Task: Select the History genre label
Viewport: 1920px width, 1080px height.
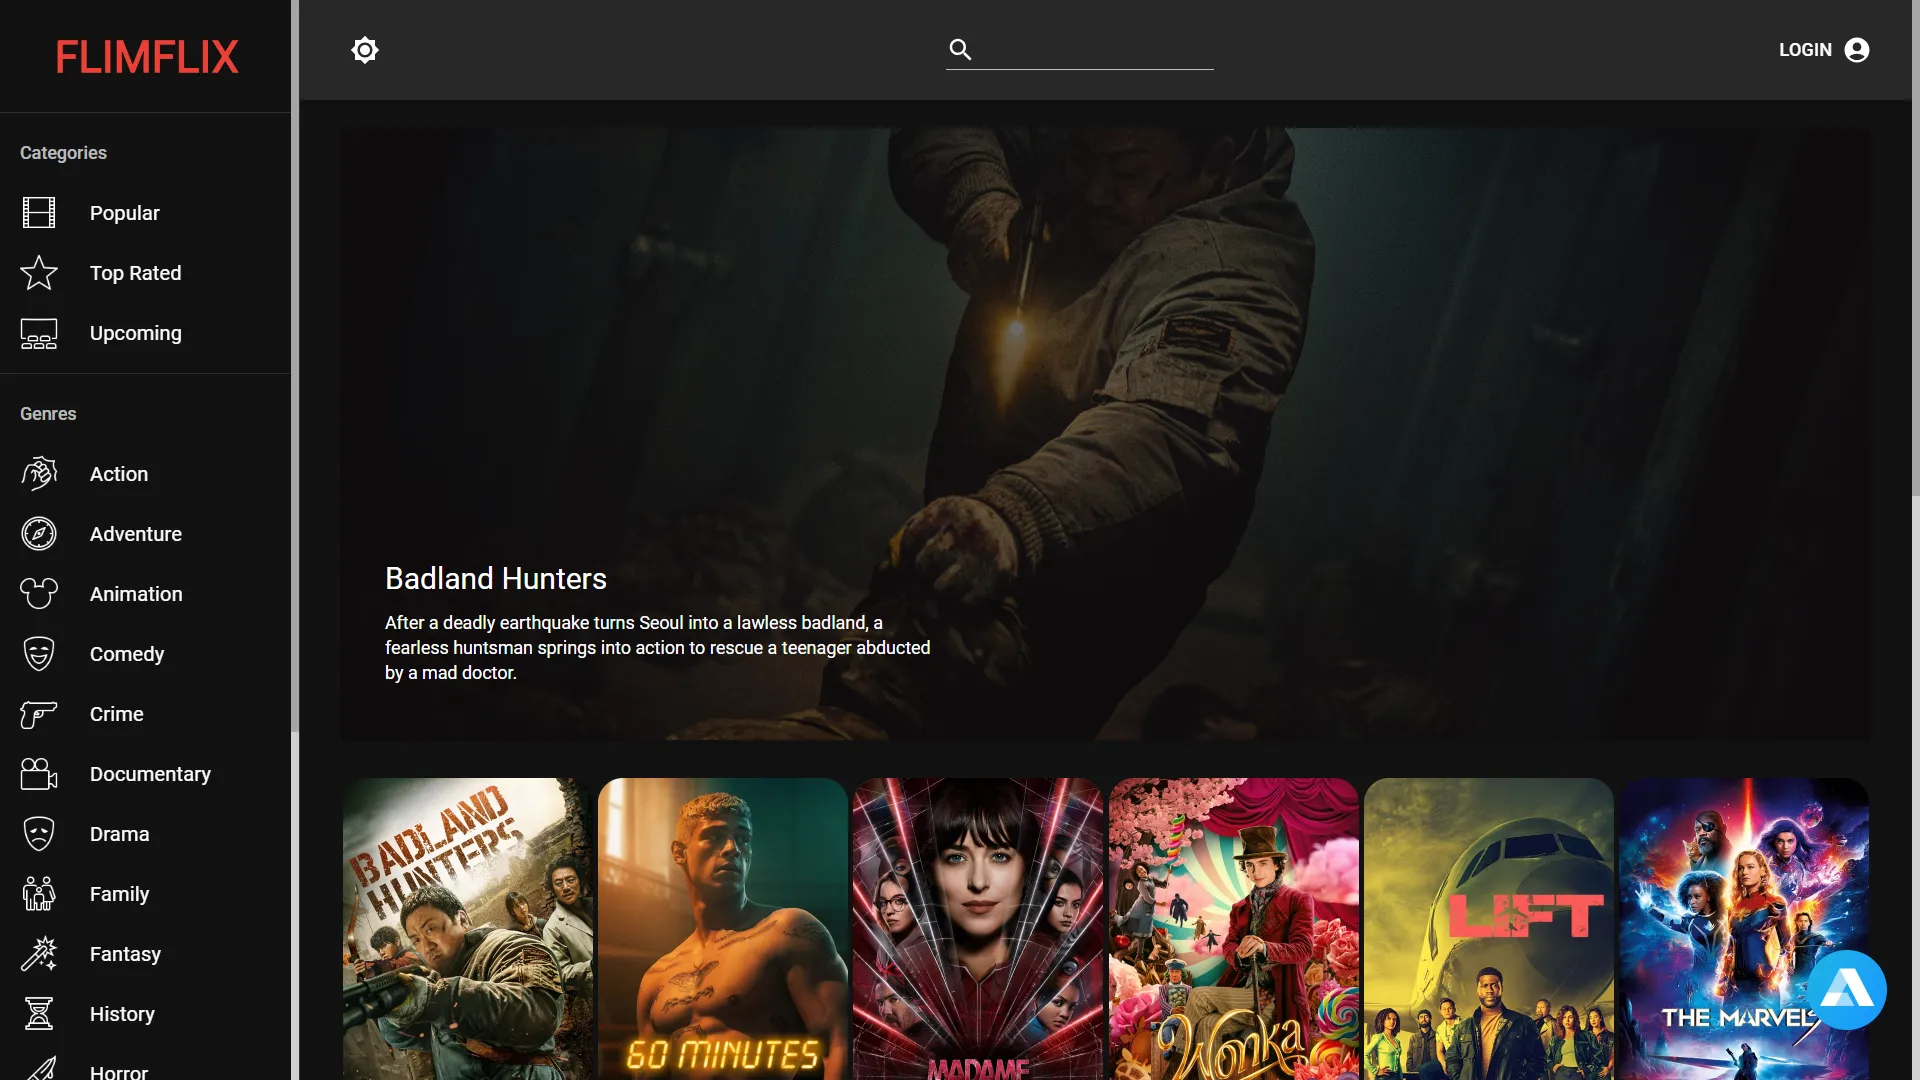Action: coord(123,1014)
